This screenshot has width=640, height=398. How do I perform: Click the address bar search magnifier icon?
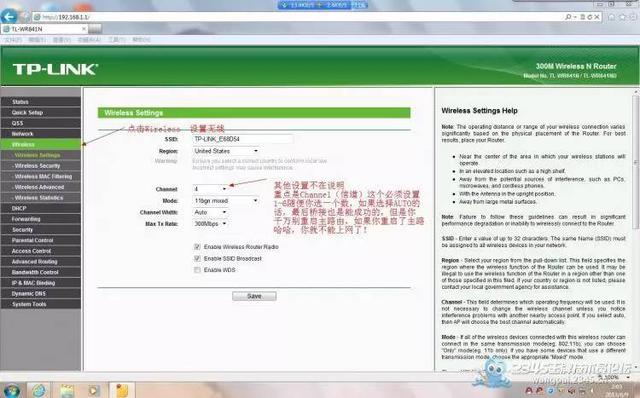pyautogui.click(x=568, y=17)
